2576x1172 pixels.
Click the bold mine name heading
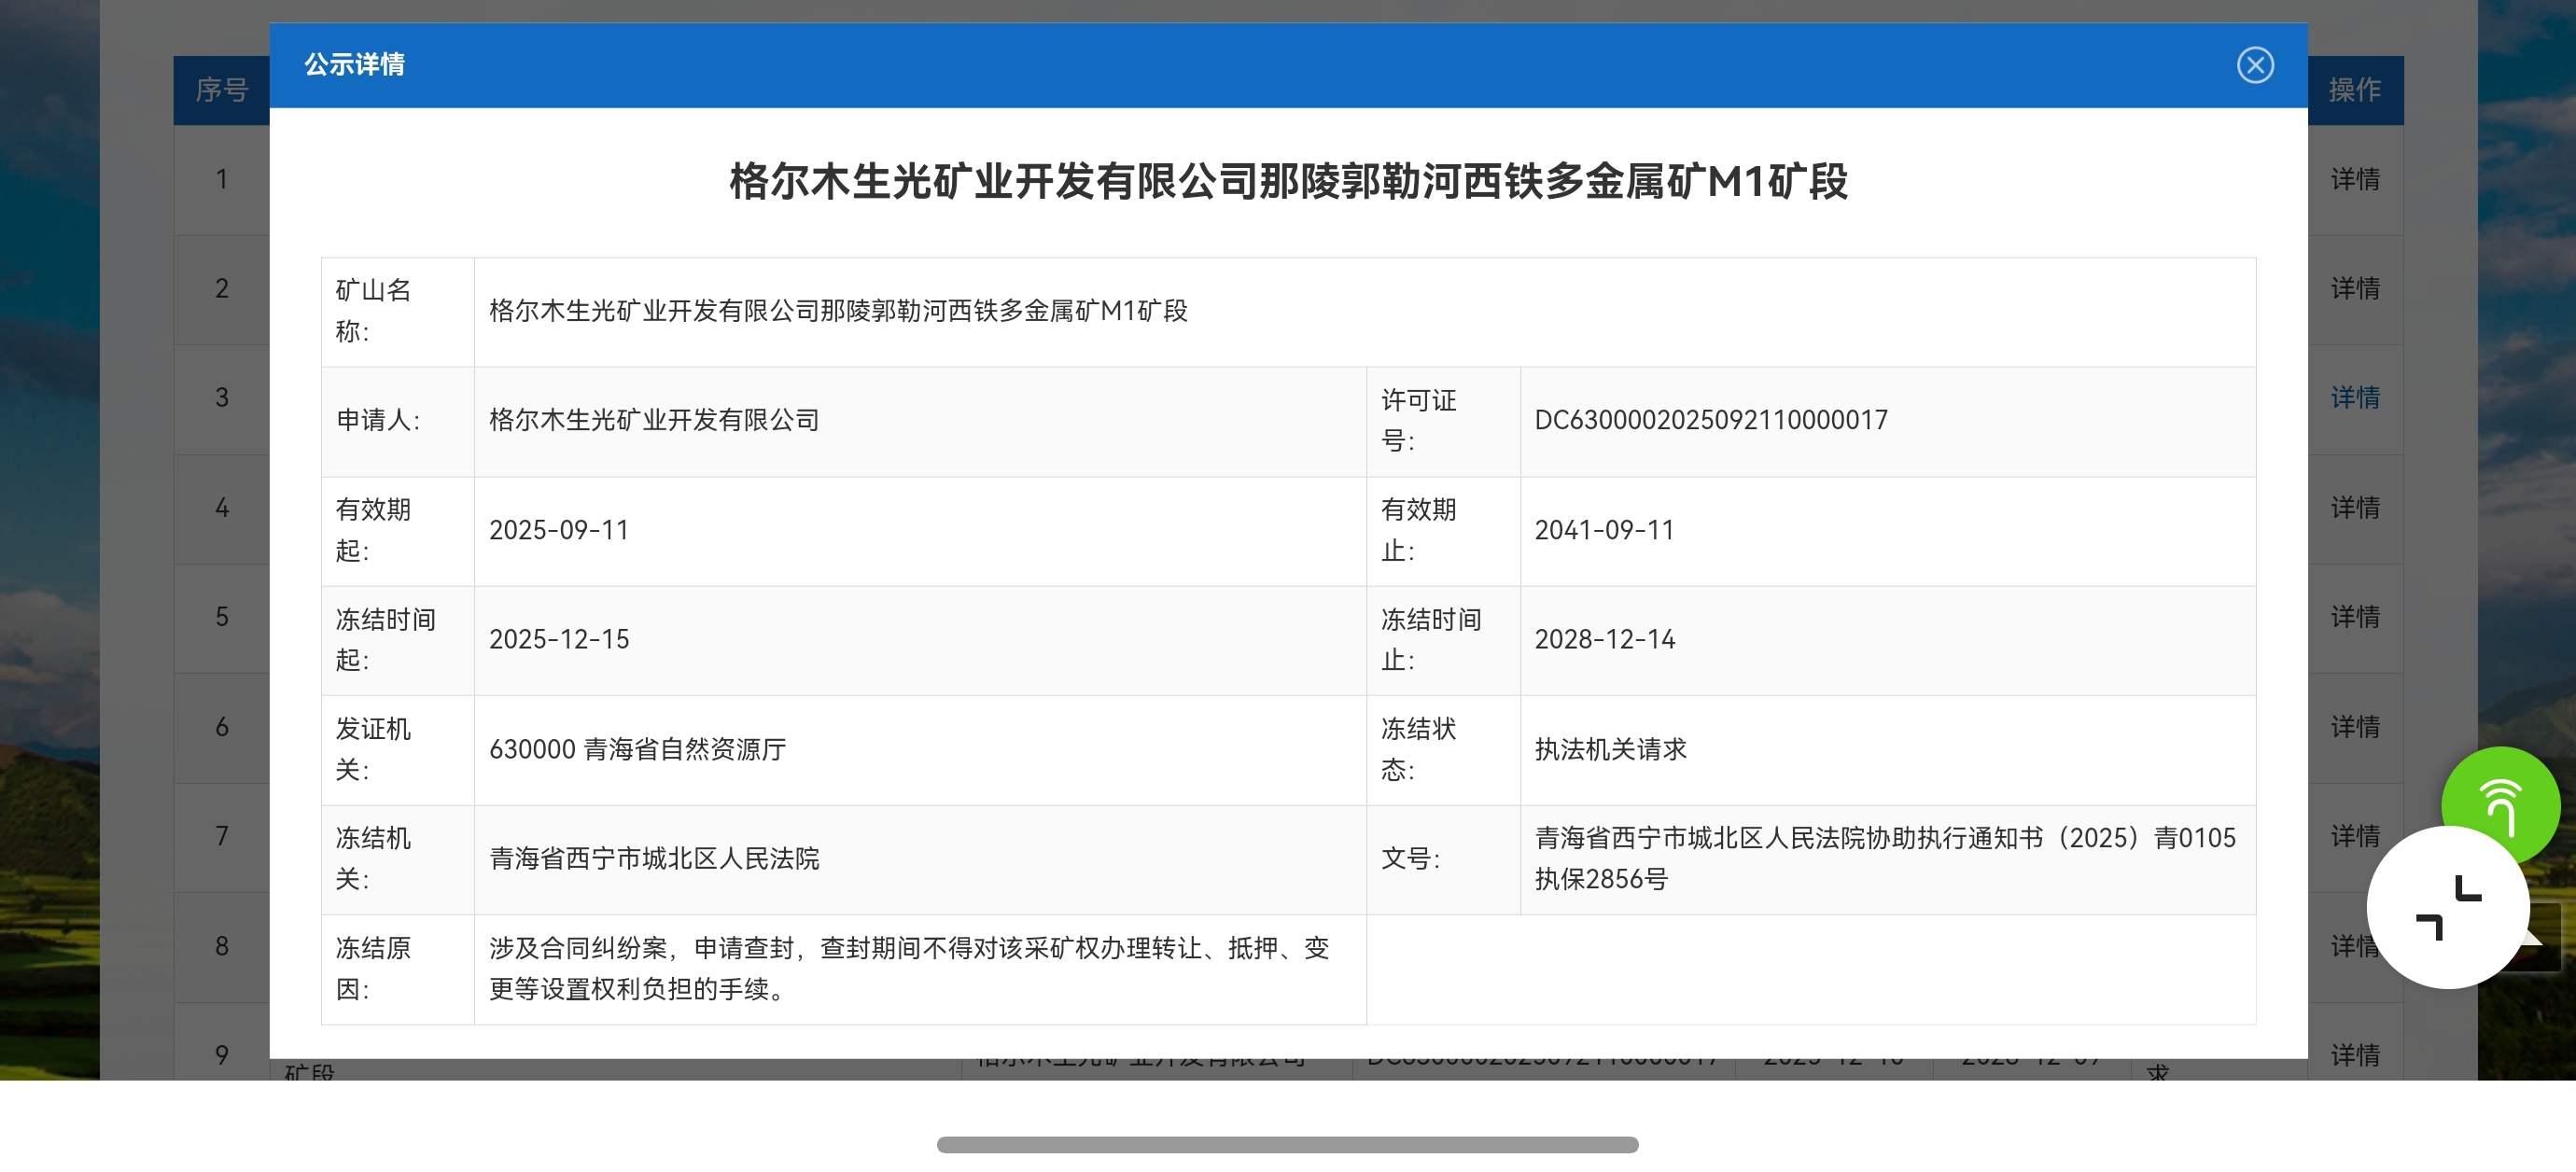tap(1288, 182)
